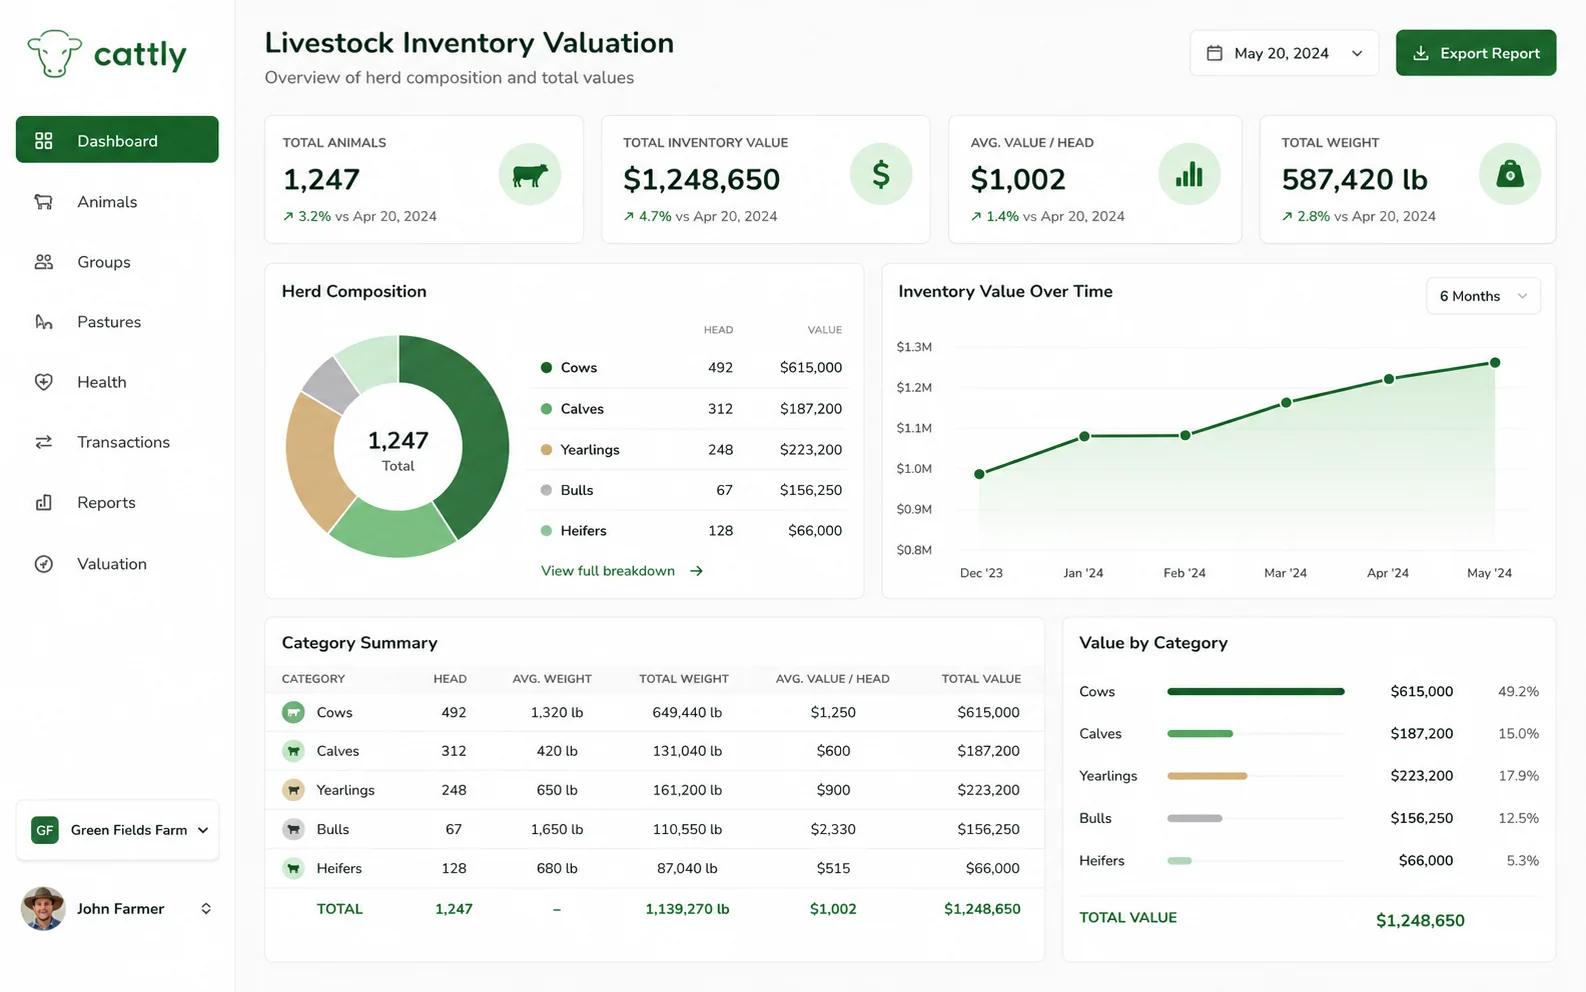Click the calendar icon in date picker
The width and height of the screenshot is (1586, 992).
coord(1214,53)
